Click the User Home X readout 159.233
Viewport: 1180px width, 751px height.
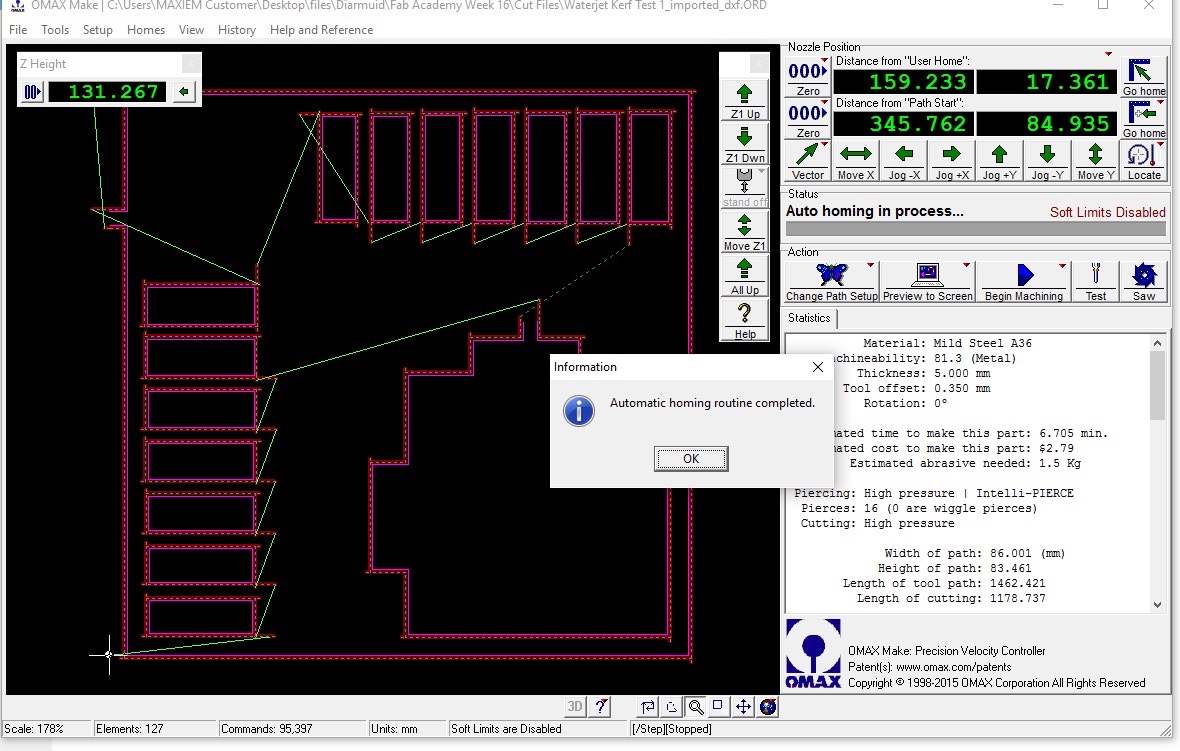(x=904, y=81)
